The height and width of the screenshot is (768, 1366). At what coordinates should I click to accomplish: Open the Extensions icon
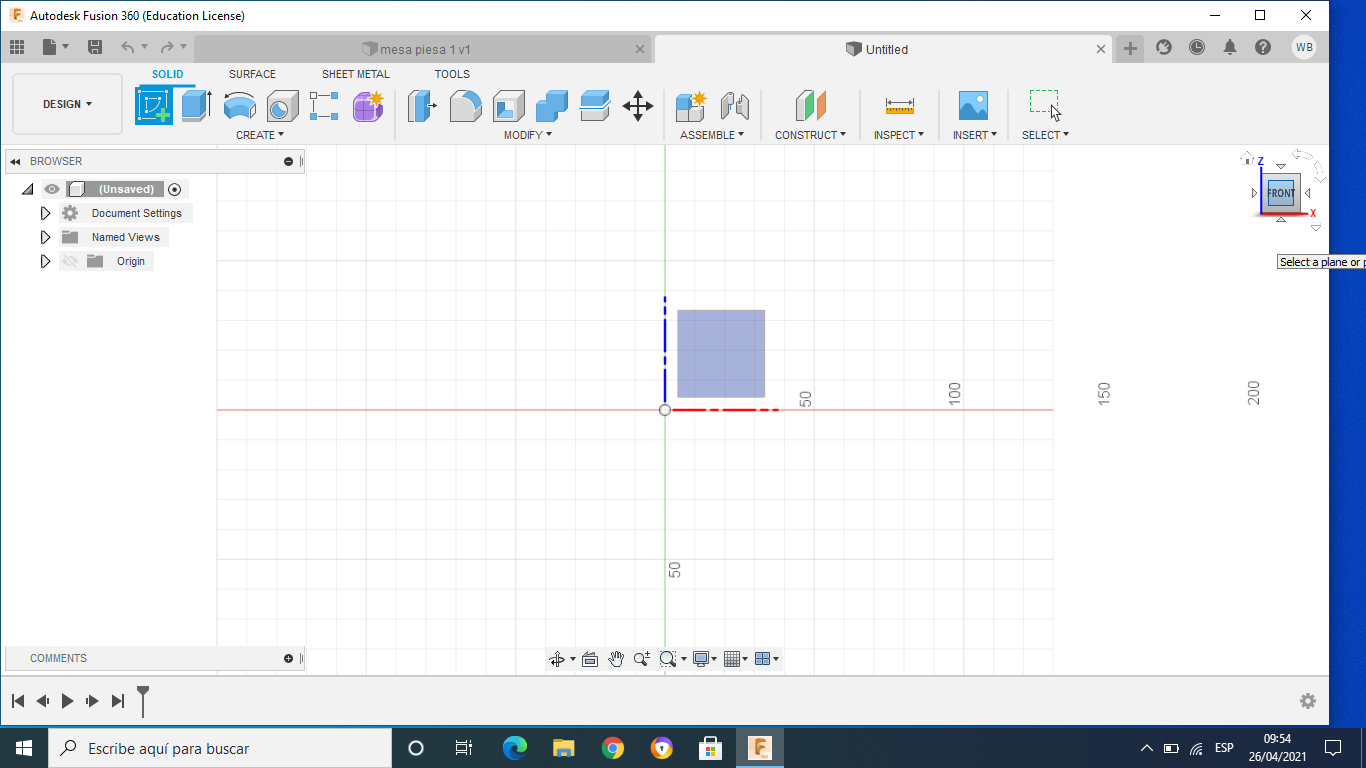1164,47
